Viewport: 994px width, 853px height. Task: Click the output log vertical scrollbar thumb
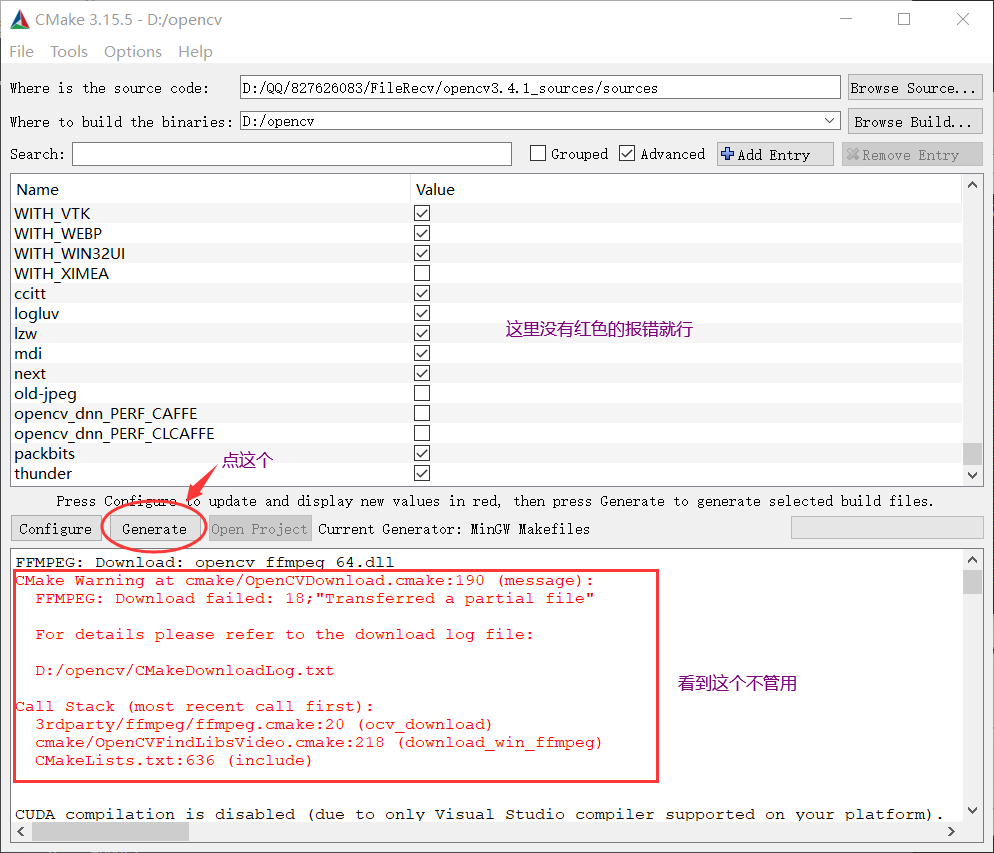click(972, 582)
